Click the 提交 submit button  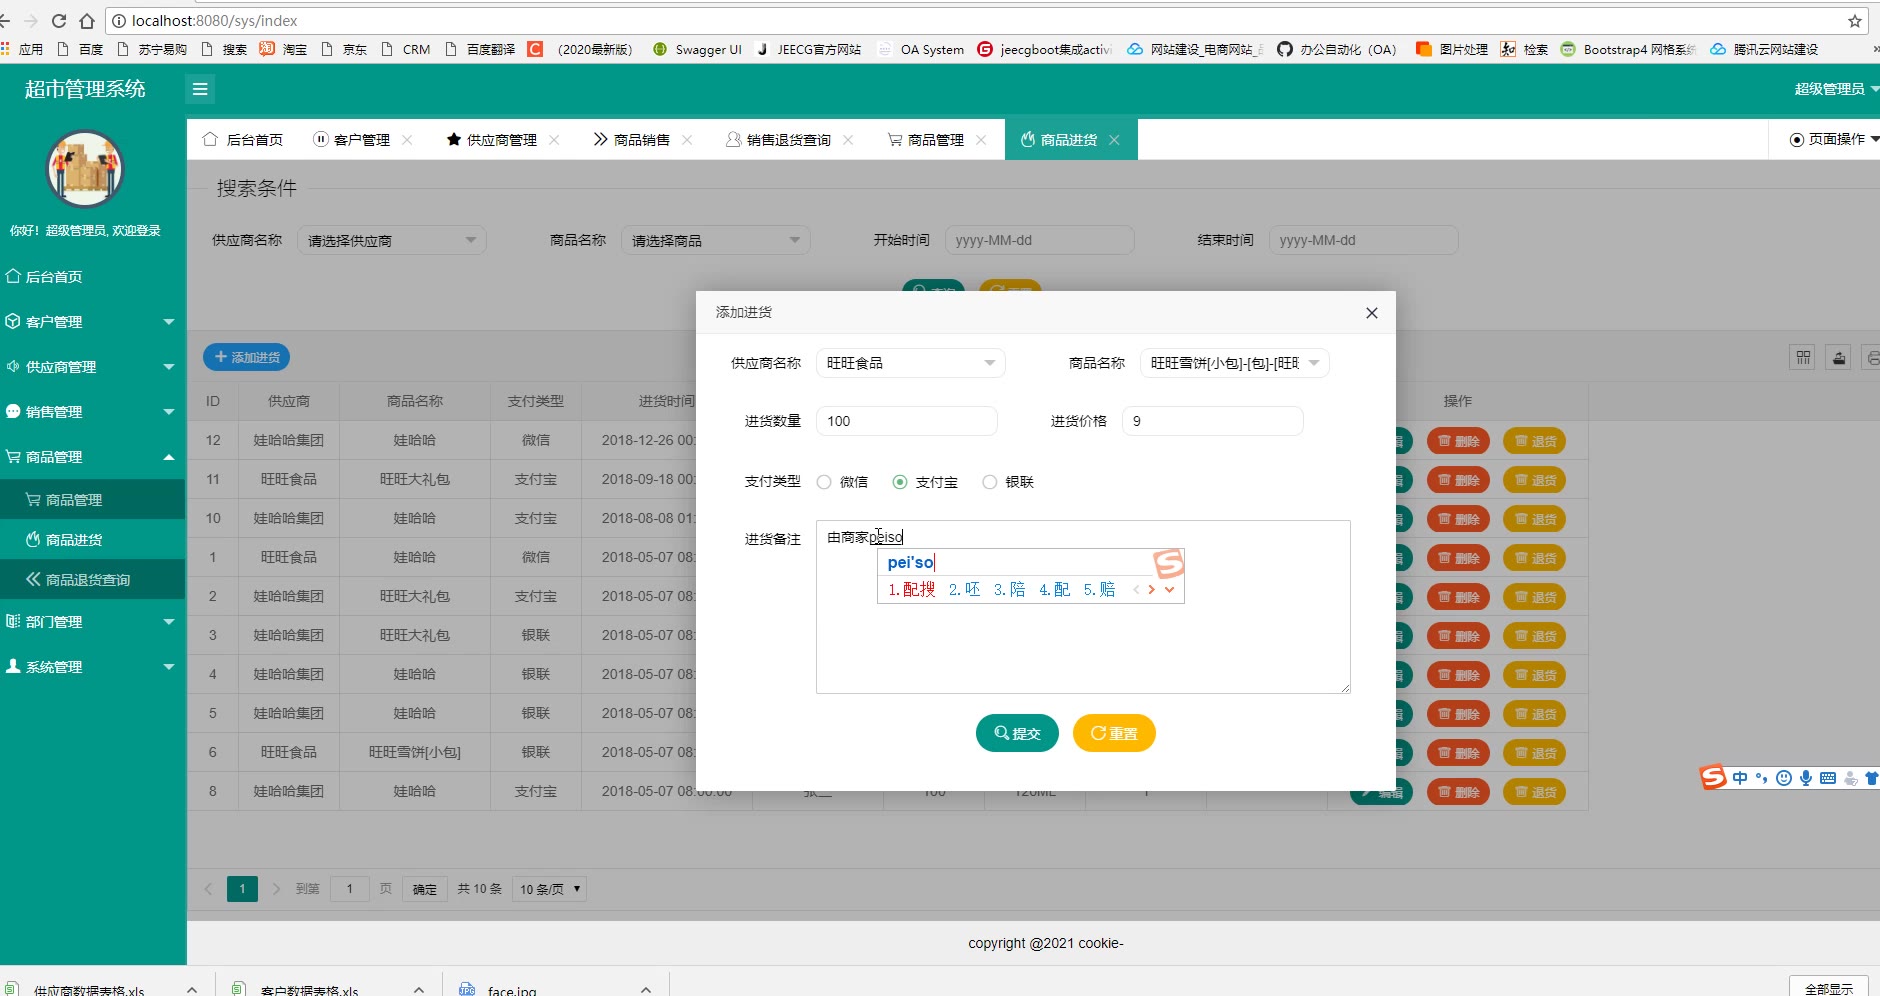click(1017, 733)
